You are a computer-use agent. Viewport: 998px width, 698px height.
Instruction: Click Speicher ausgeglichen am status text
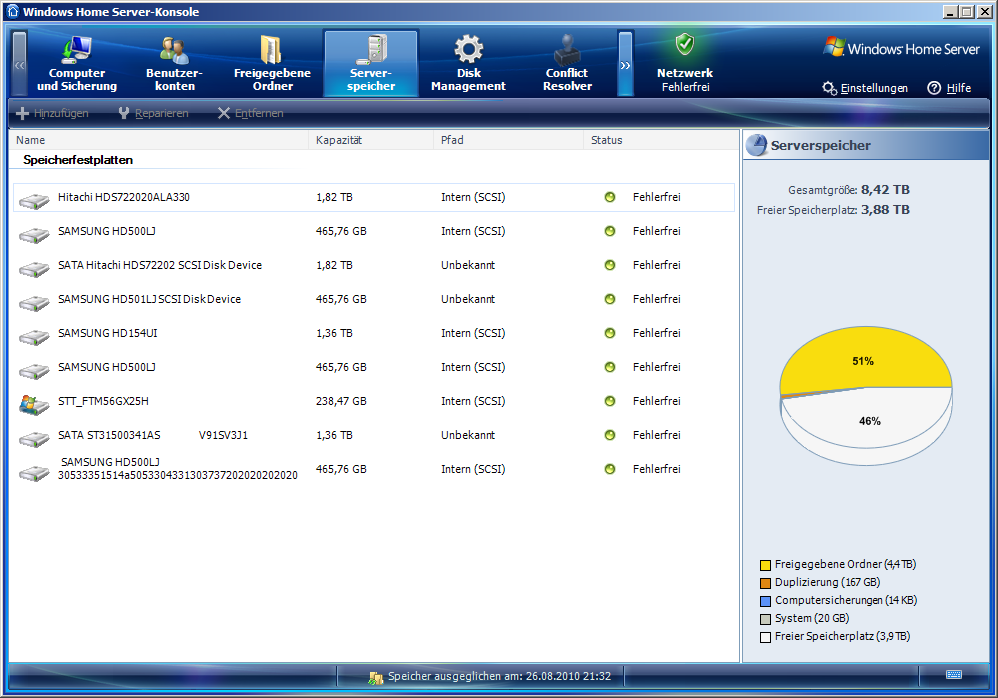point(500,676)
